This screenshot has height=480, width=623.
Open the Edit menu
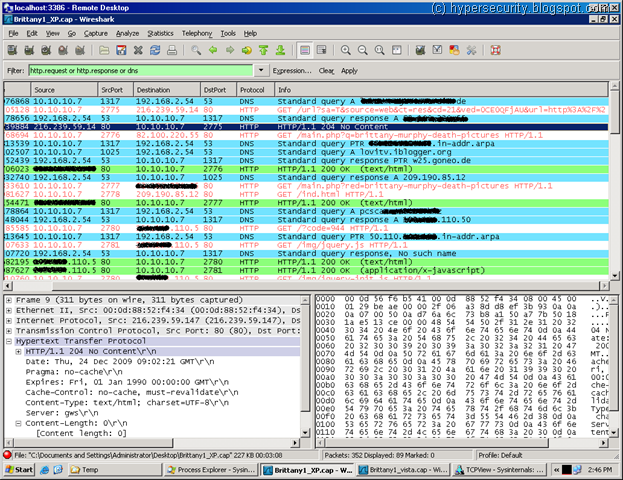(x=32, y=33)
